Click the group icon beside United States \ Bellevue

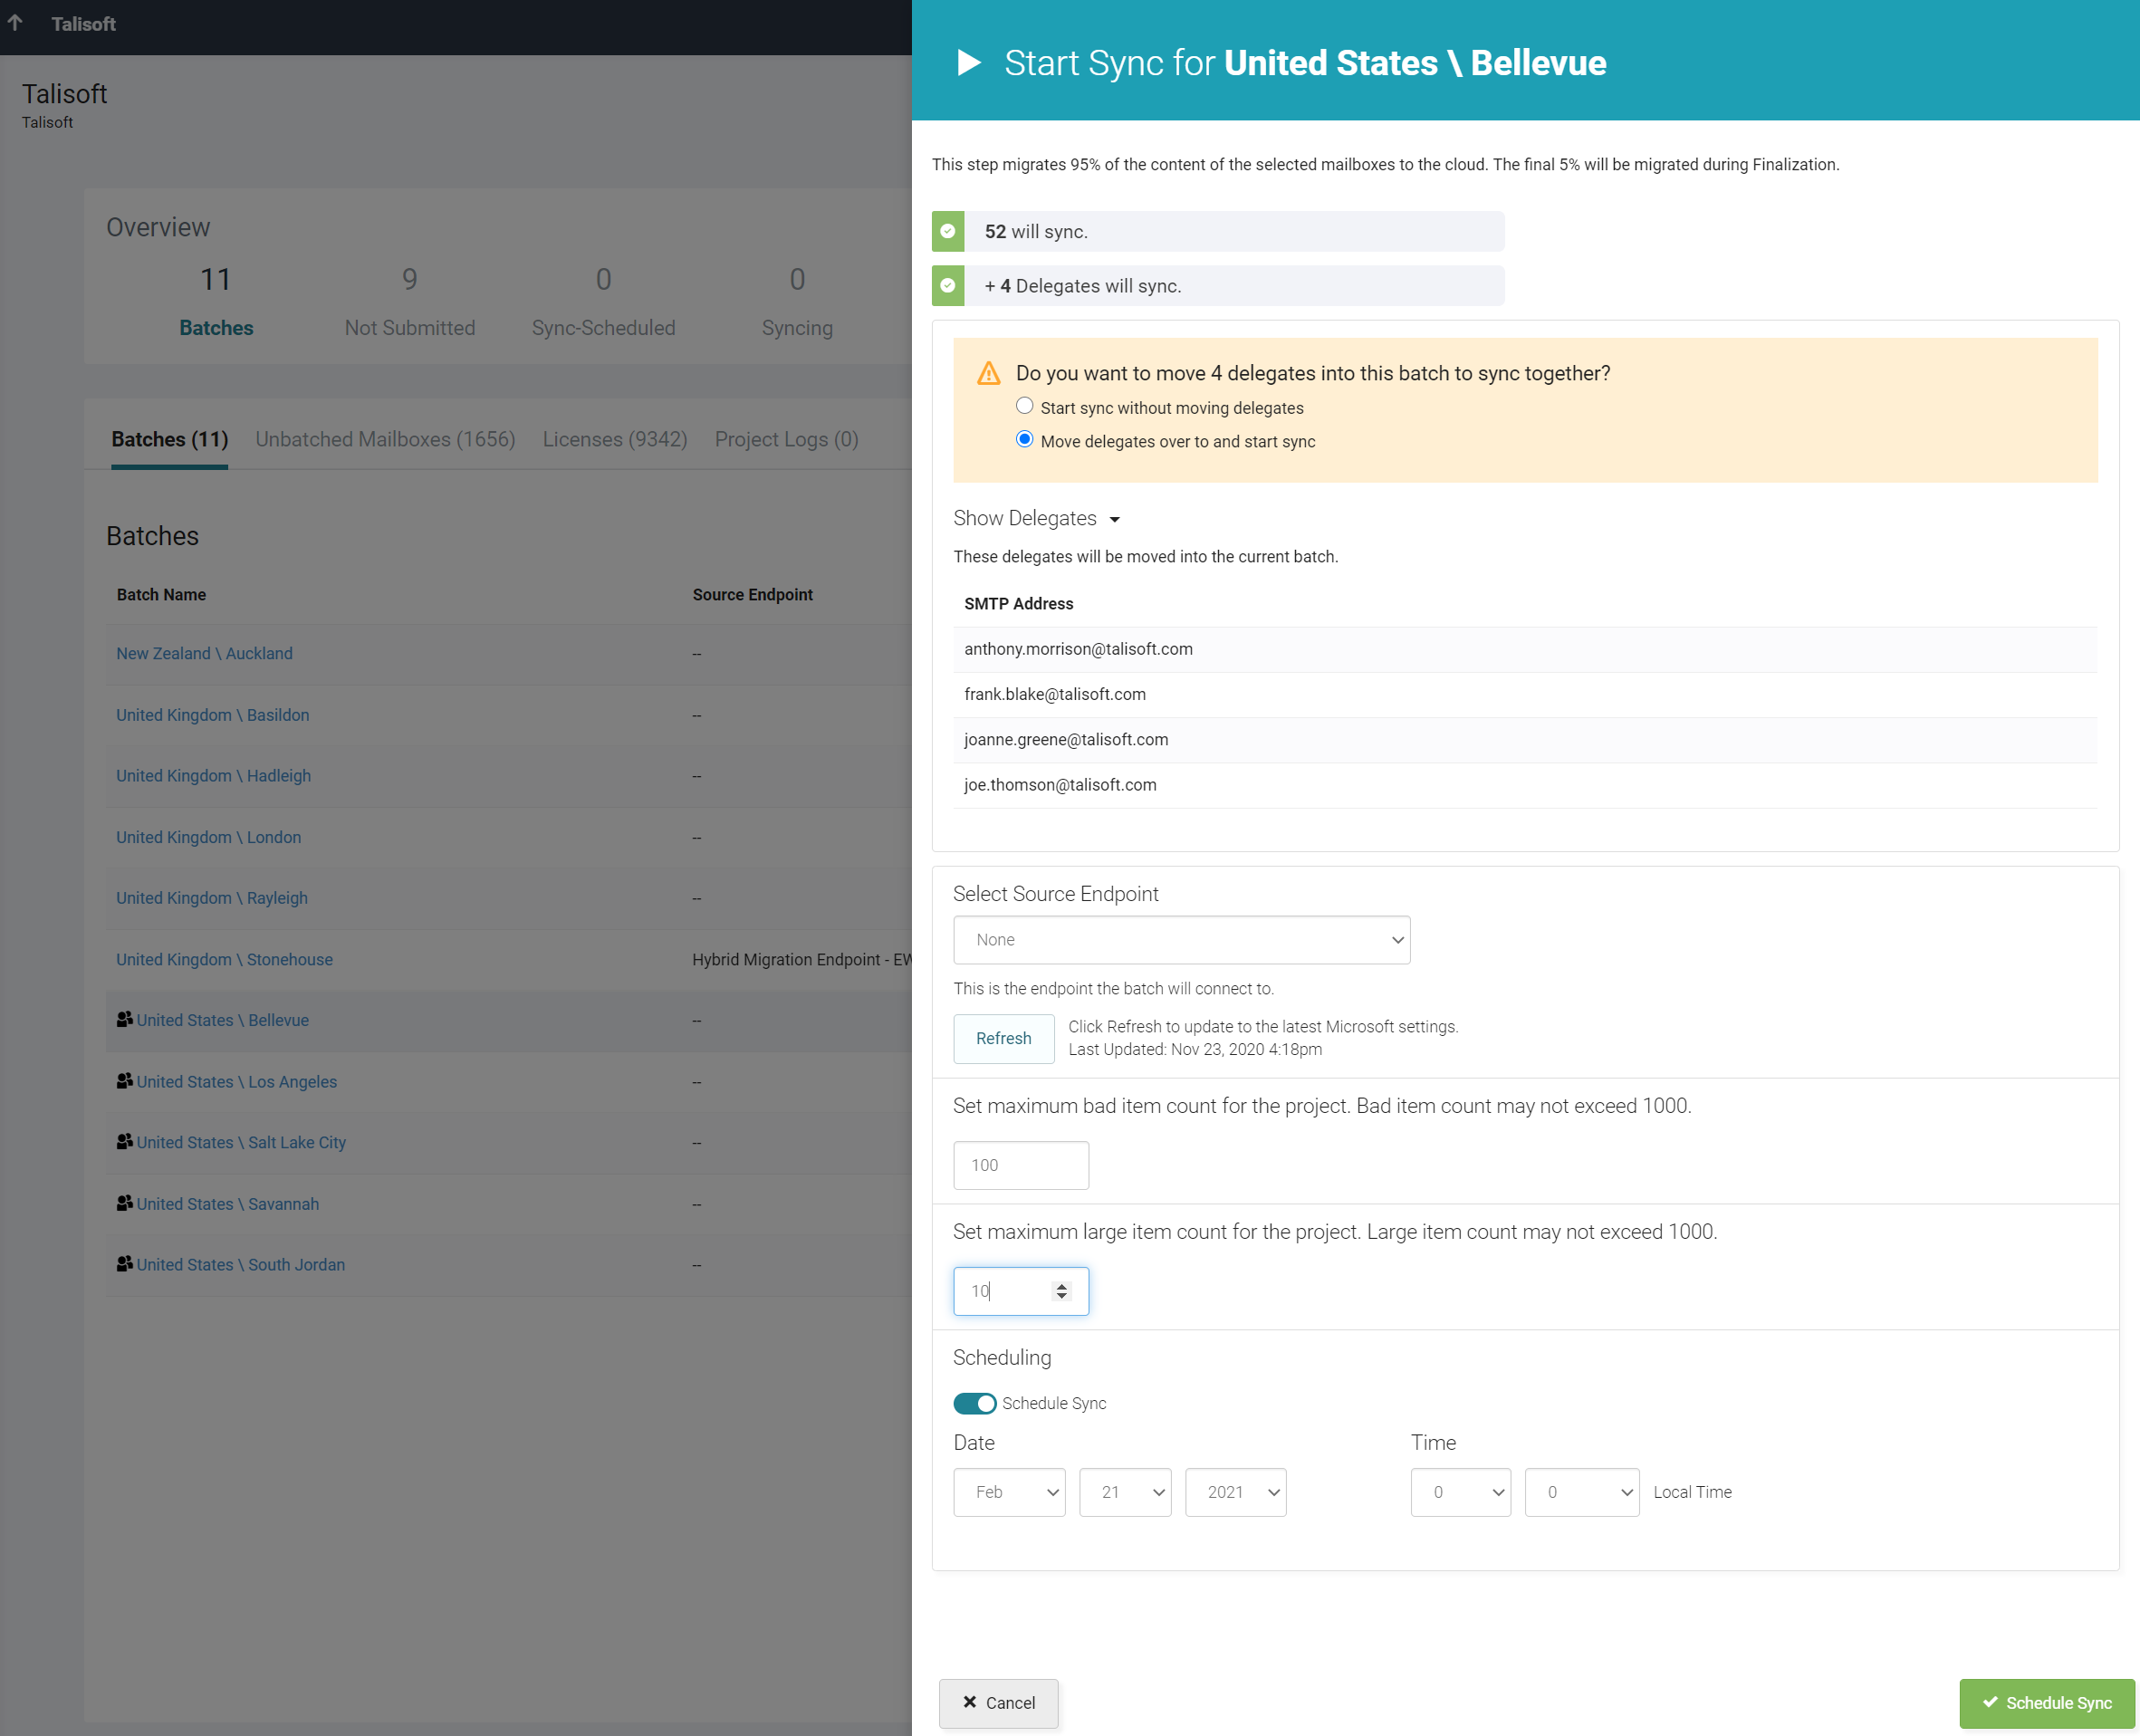125,1019
